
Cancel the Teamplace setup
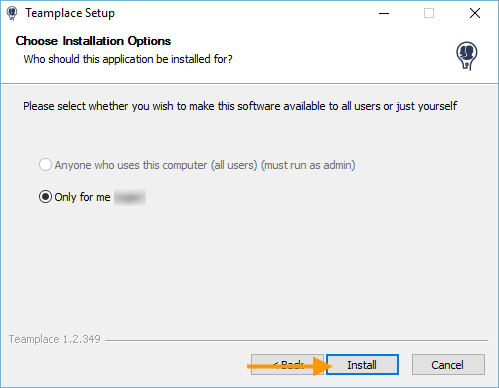pyautogui.click(x=448, y=365)
